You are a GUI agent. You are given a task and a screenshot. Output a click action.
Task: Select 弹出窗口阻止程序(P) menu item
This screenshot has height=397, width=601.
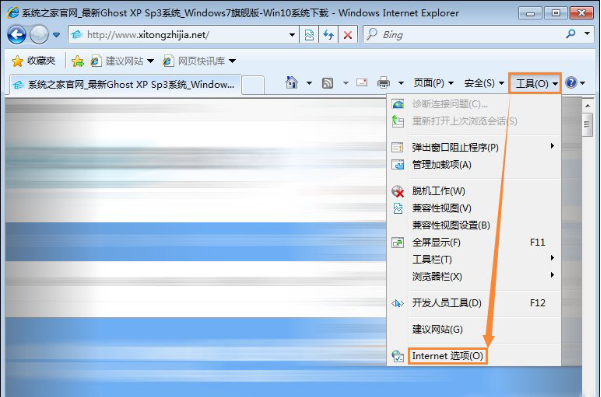click(474, 147)
